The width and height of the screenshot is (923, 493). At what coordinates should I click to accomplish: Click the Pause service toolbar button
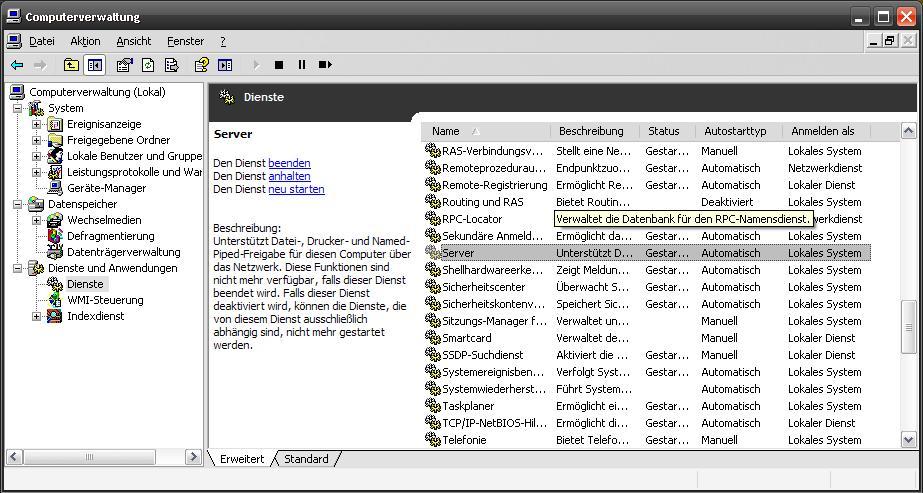click(x=302, y=65)
